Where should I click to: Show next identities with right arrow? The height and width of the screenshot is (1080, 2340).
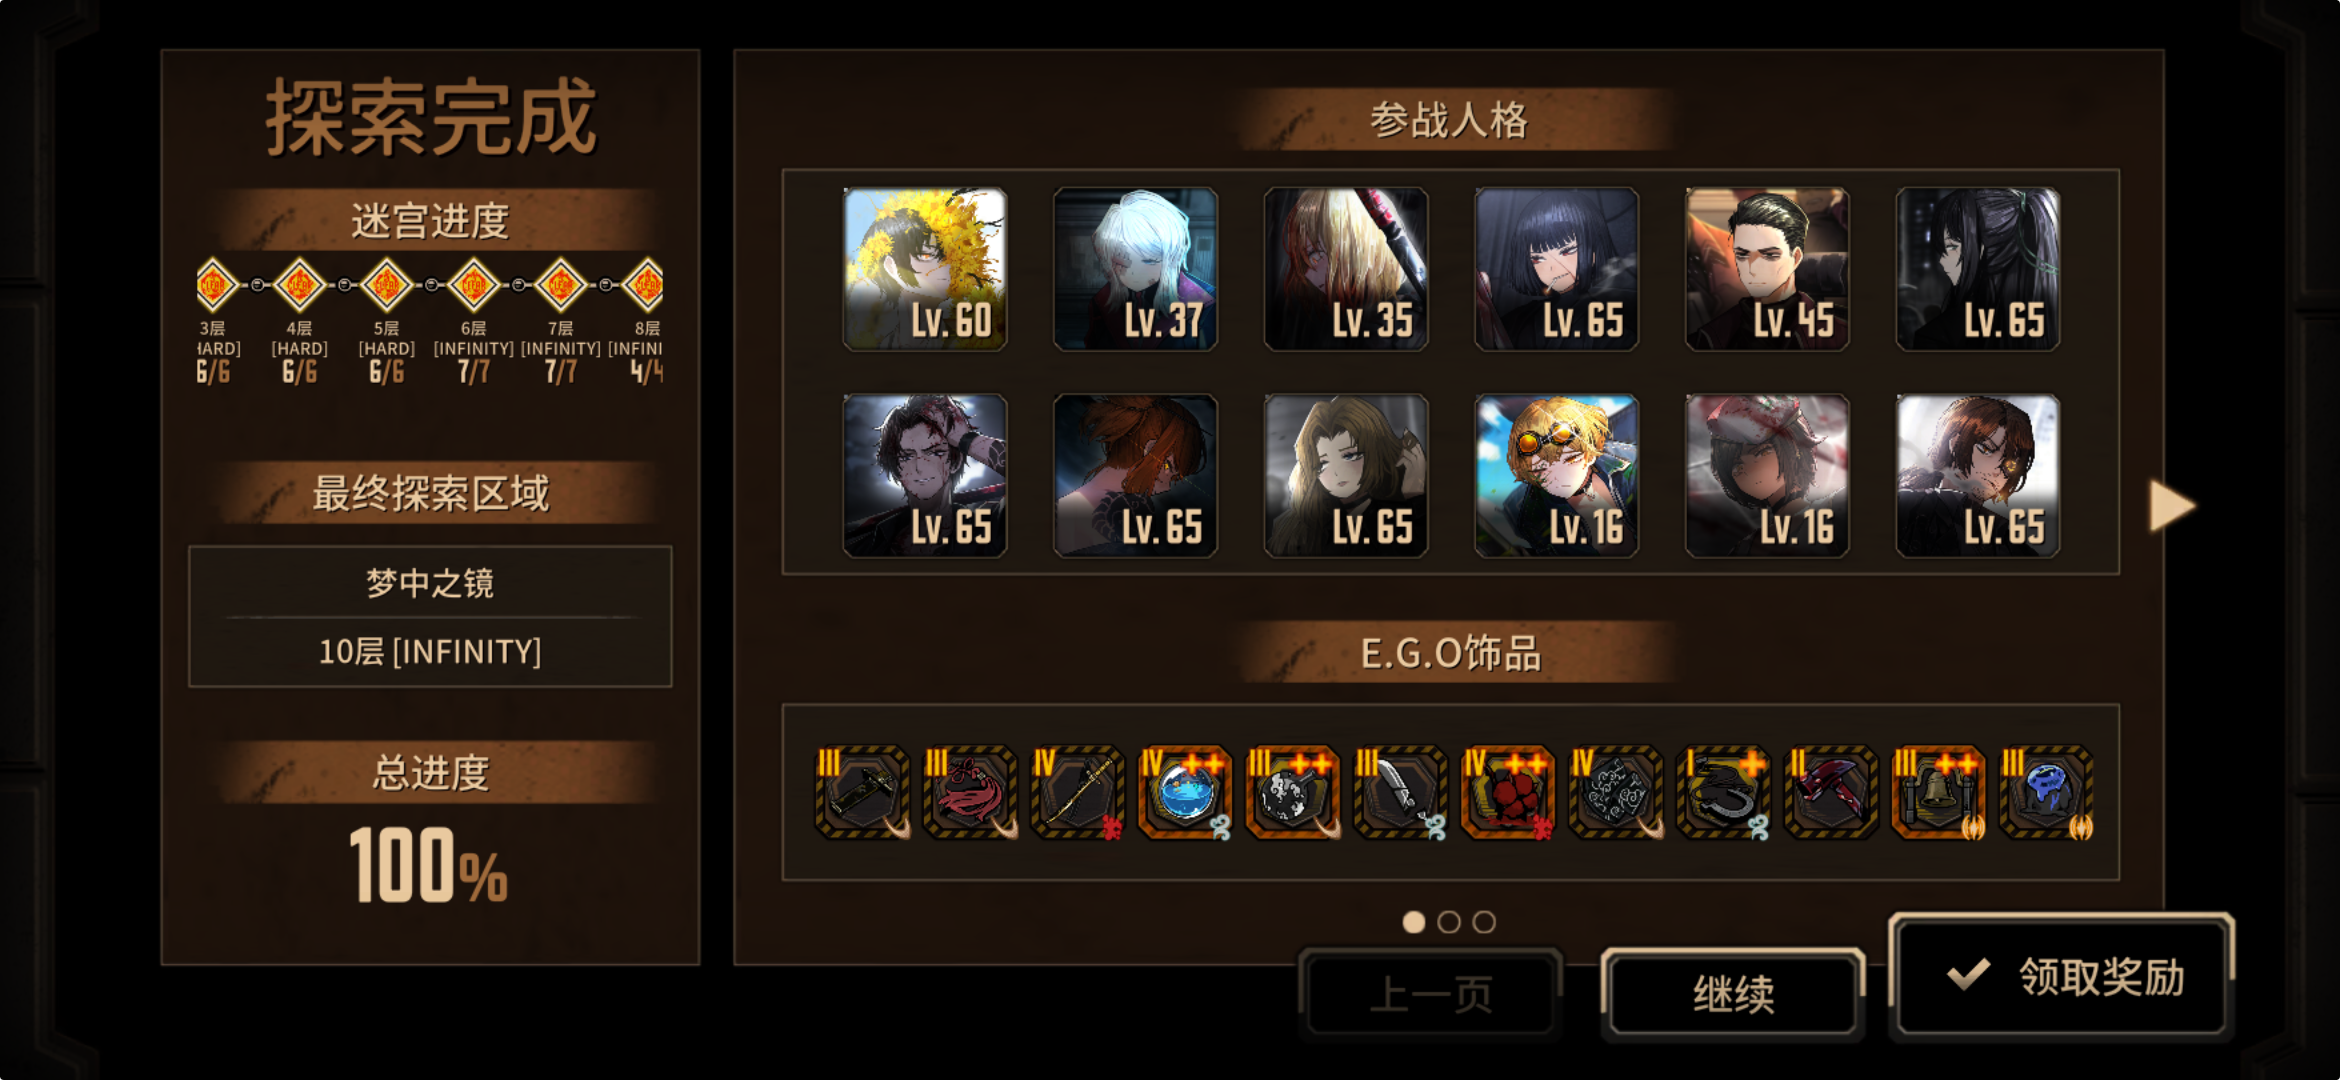point(2172,506)
